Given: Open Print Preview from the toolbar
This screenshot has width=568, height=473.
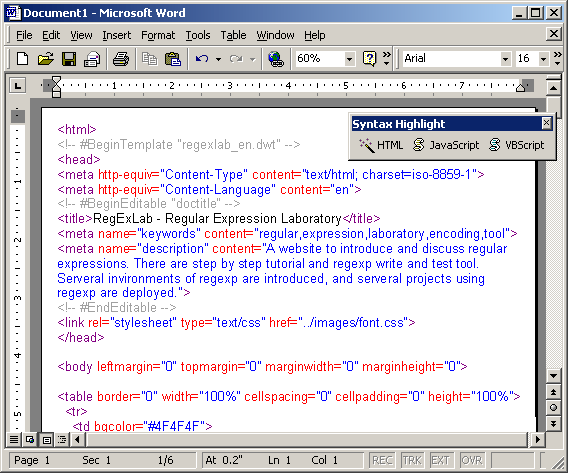Looking at the screenshot, I should click(92, 59).
